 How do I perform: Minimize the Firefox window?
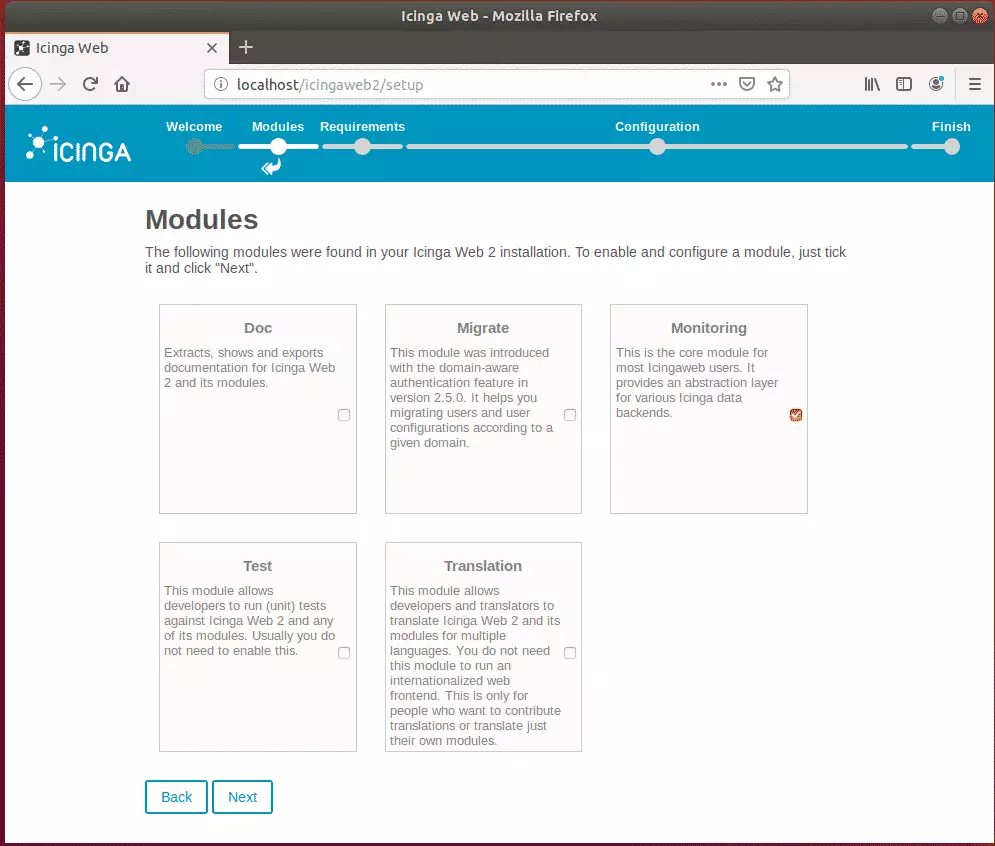940,16
